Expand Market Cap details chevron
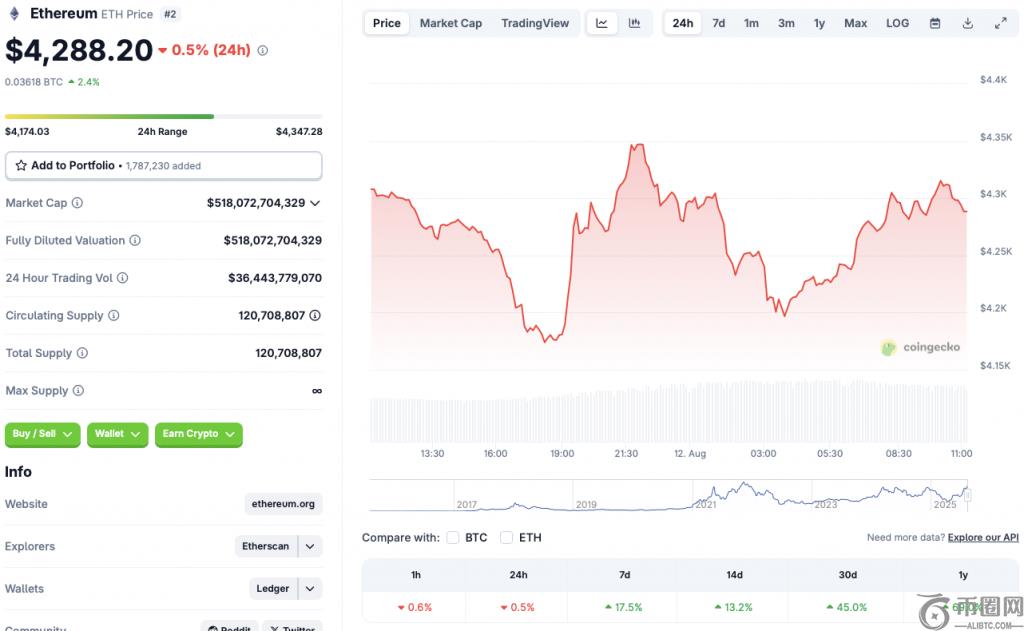 pyautogui.click(x=315, y=203)
